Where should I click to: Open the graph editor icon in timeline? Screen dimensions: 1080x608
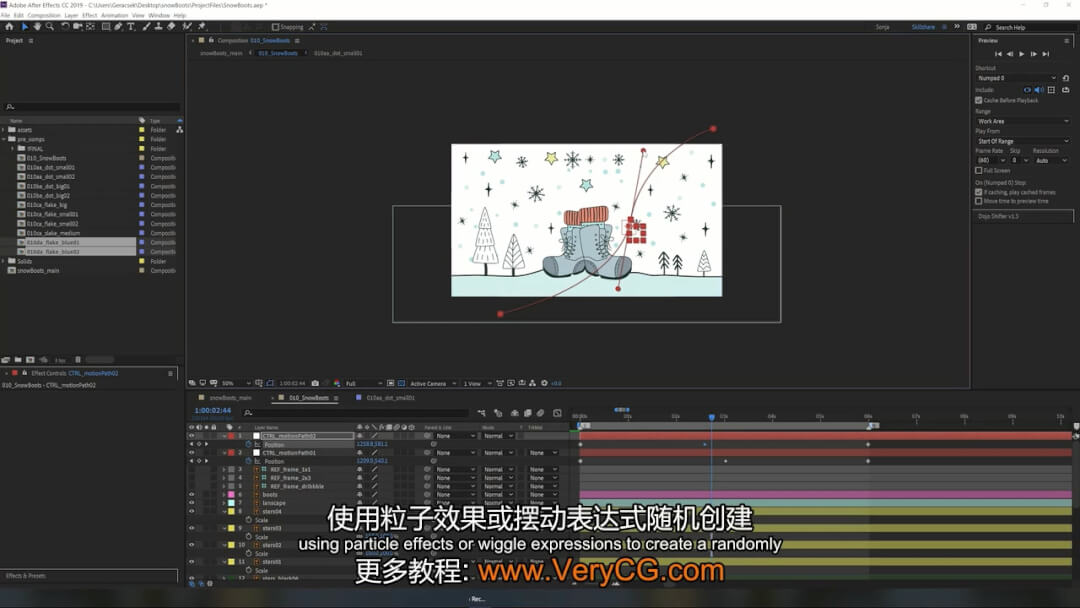[557, 413]
